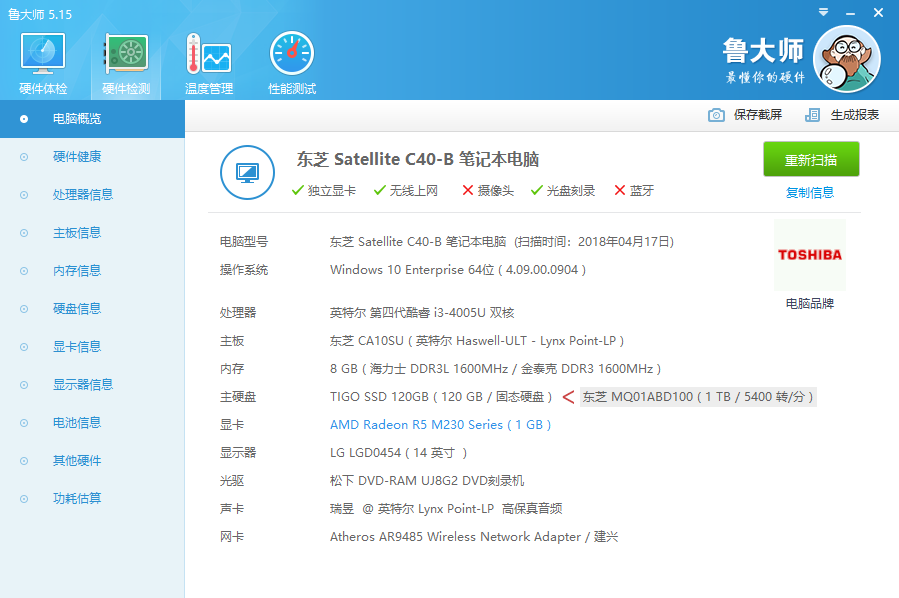Click the 鲁大师 mascot avatar
Screen dimensions: 899x598
pos(846,58)
